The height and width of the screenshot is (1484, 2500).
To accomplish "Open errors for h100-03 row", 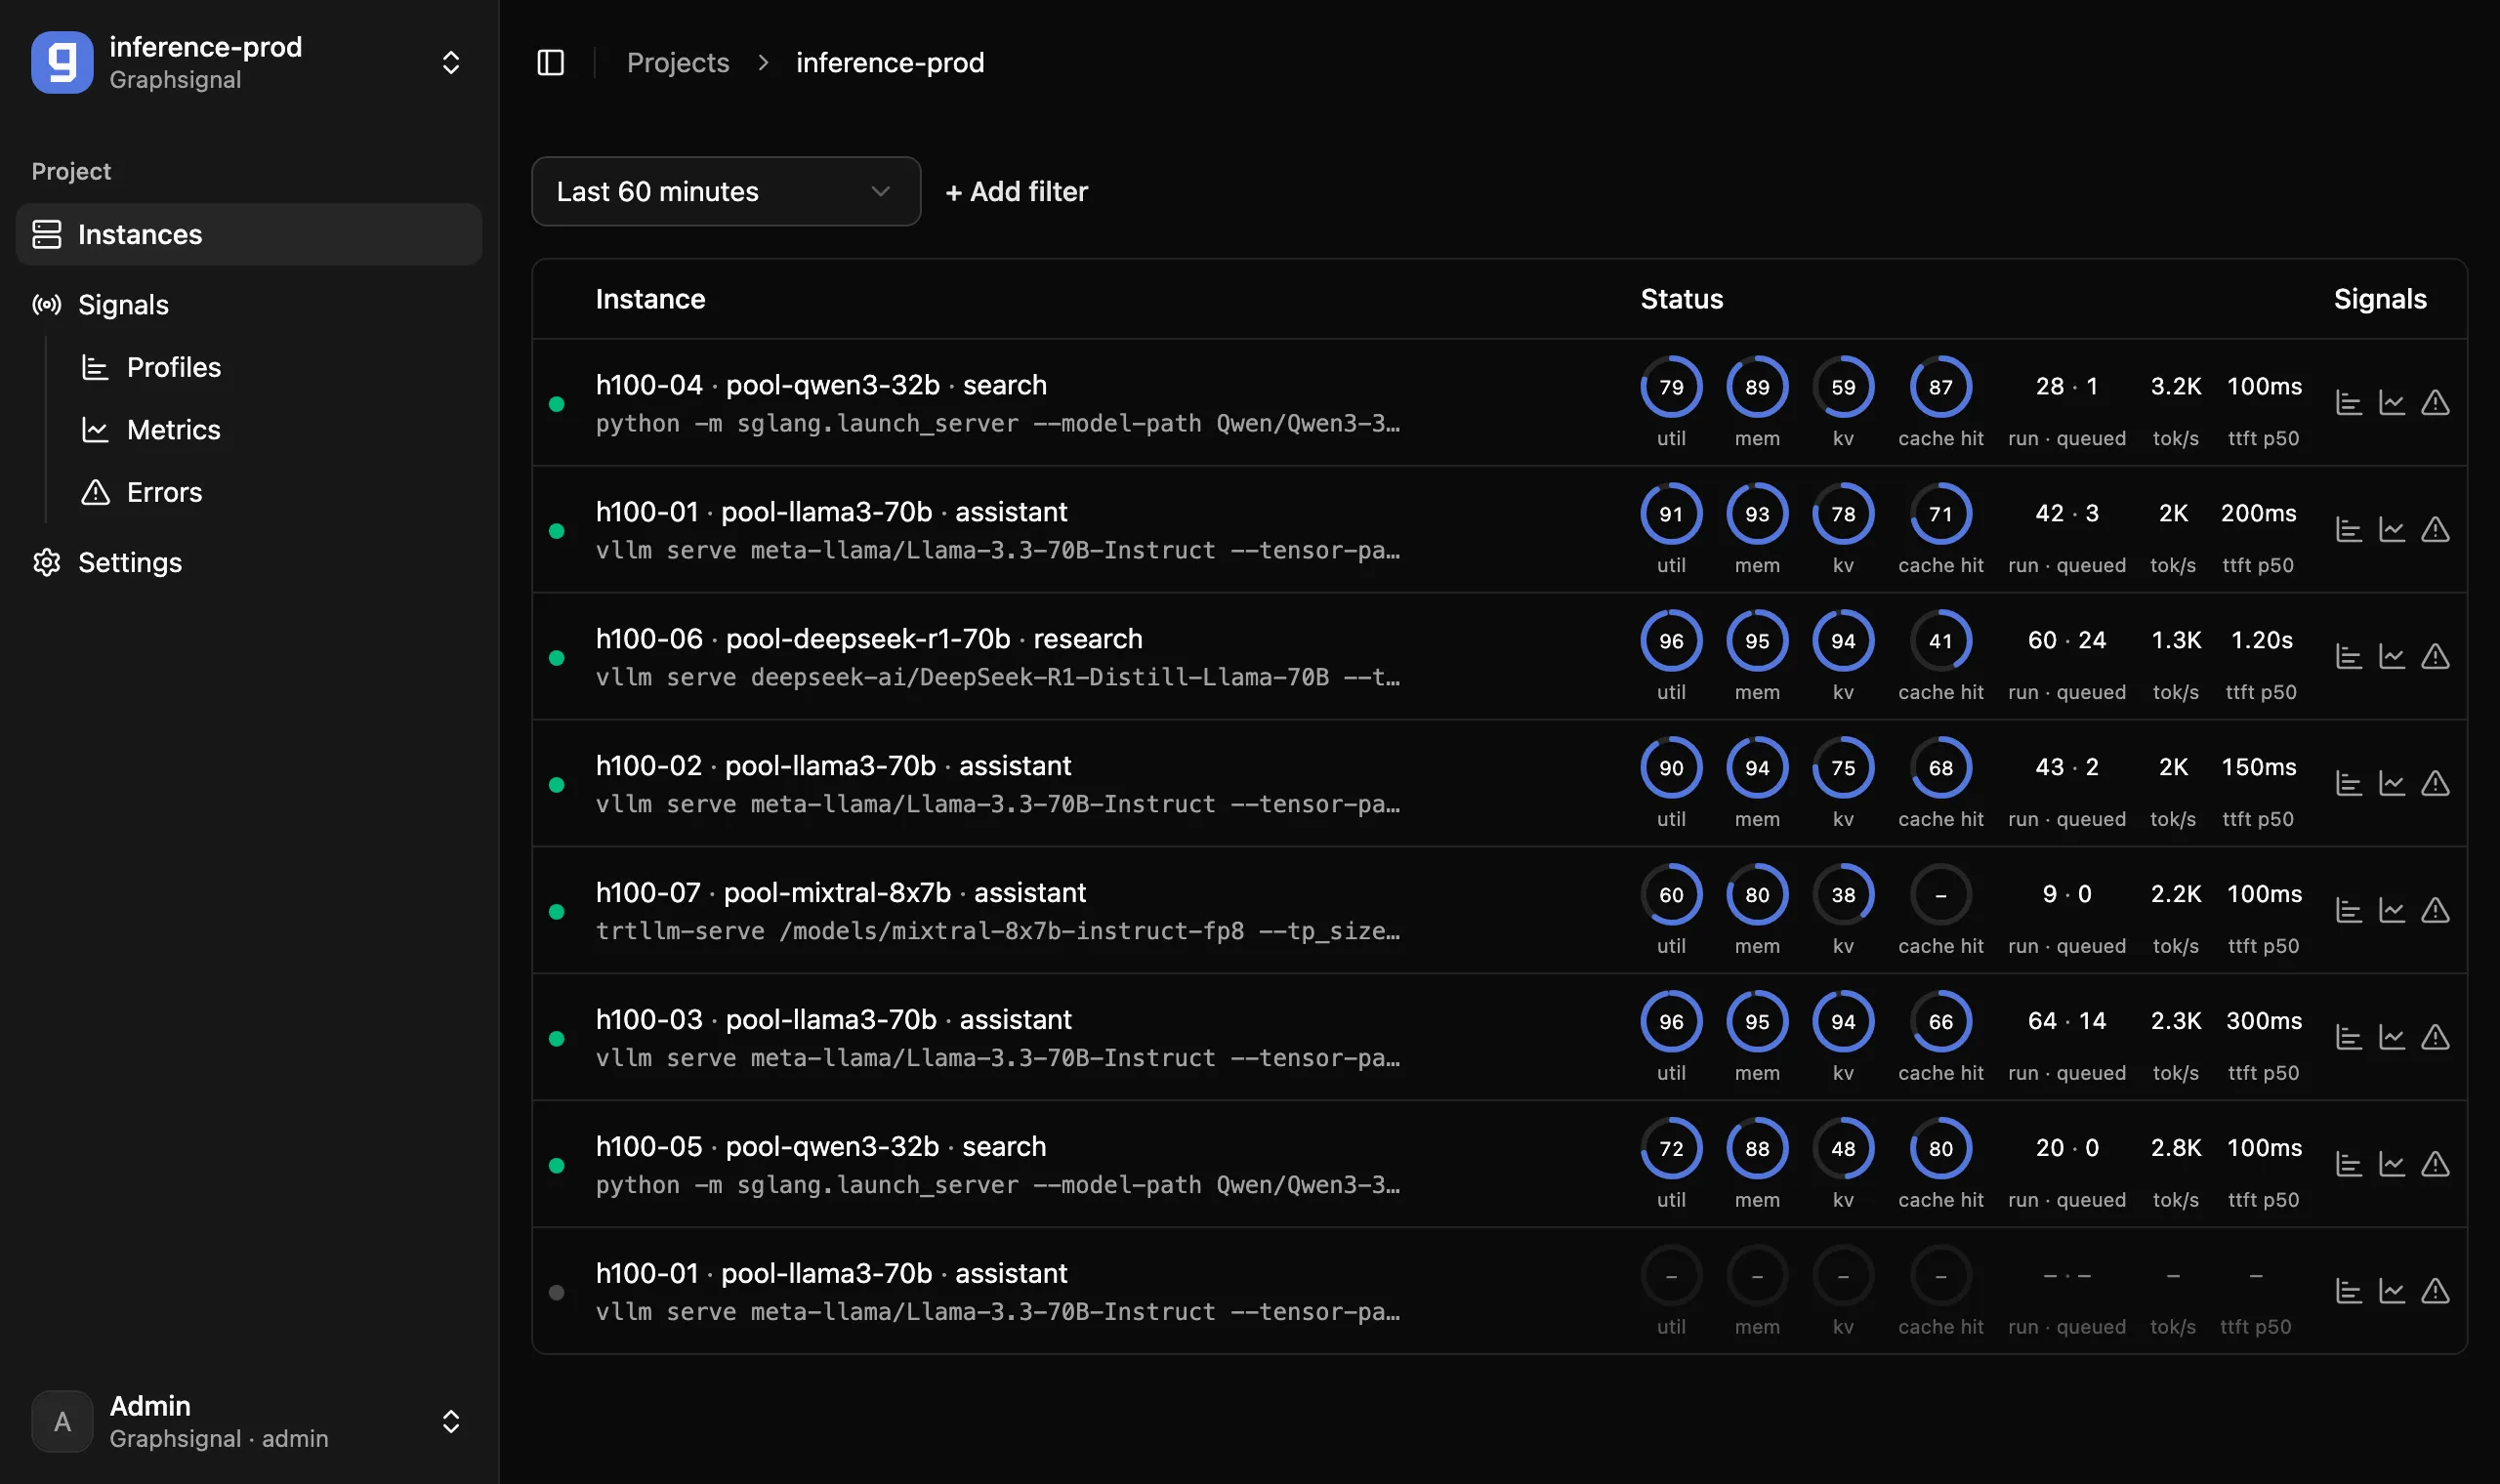I will point(2435,1037).
